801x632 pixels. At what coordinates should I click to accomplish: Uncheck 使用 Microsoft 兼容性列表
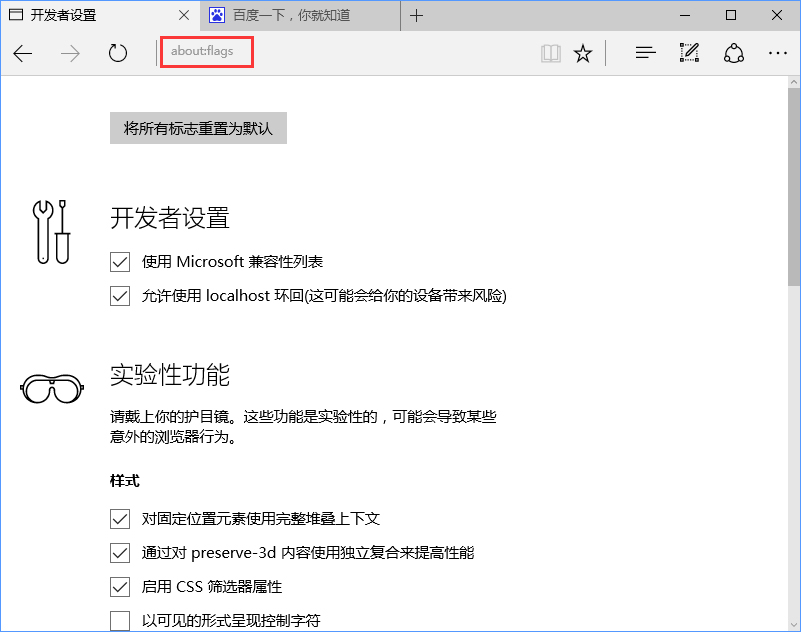(120, 262)
